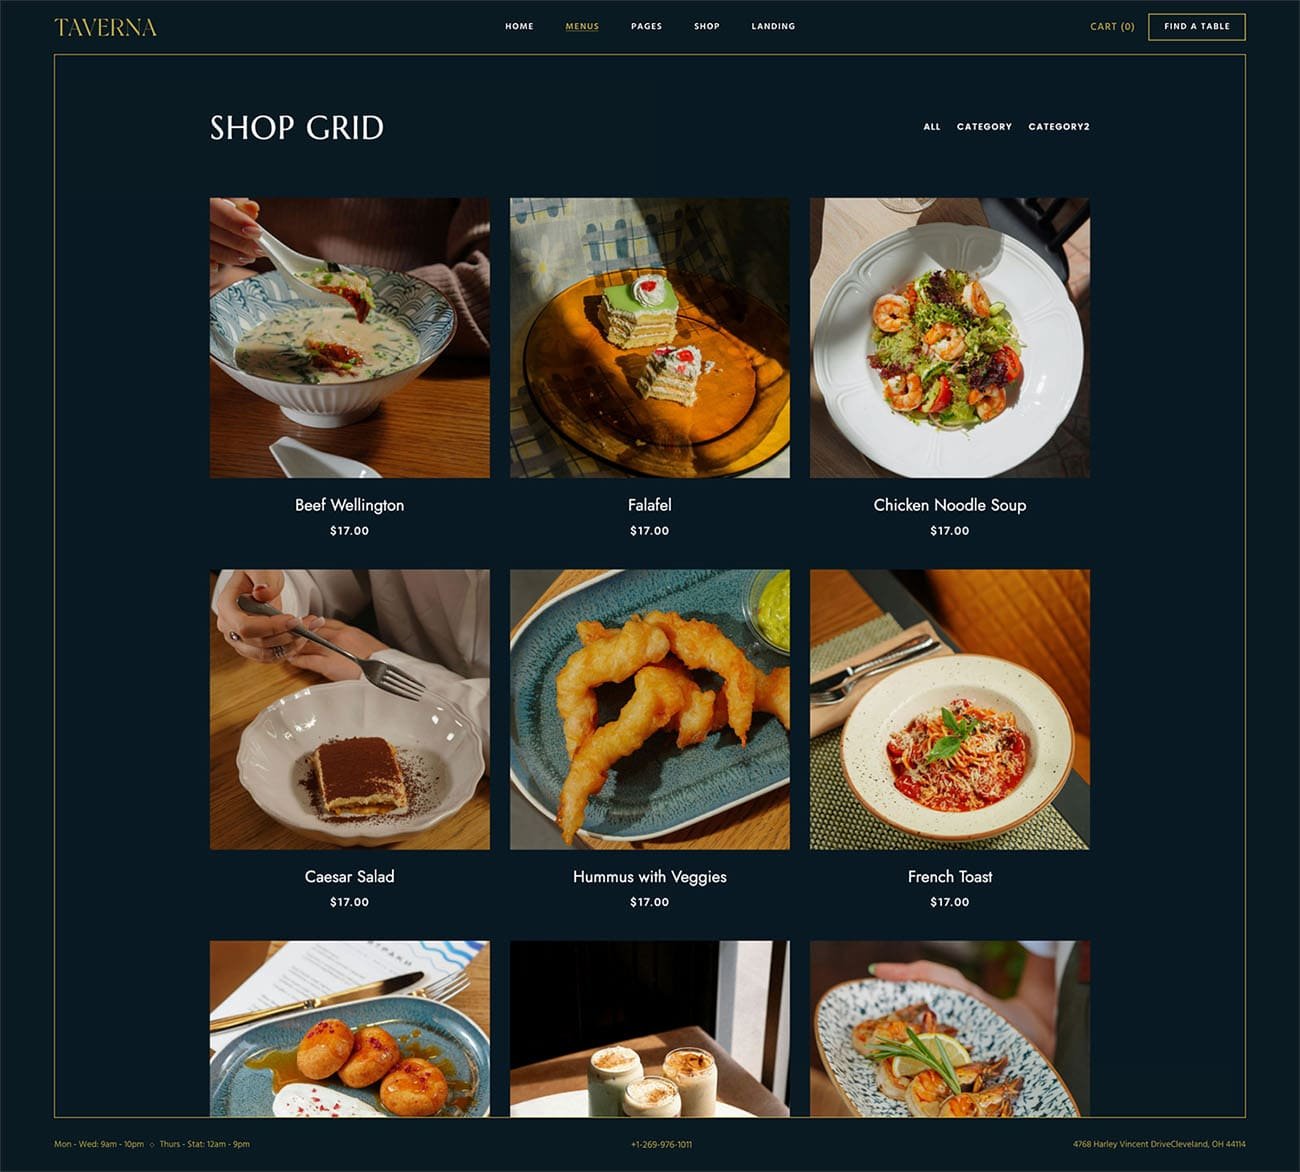Screen dimensions: 1300x1172
Task: View the Cart (0) link
Action: pyautogui.click(x=1112, y=27)
